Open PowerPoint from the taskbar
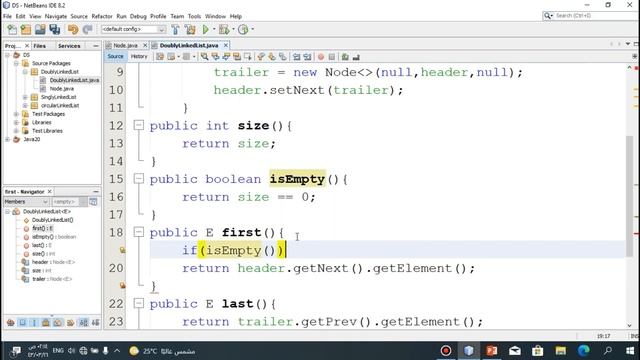640x360 pixels. coord(491,351)
